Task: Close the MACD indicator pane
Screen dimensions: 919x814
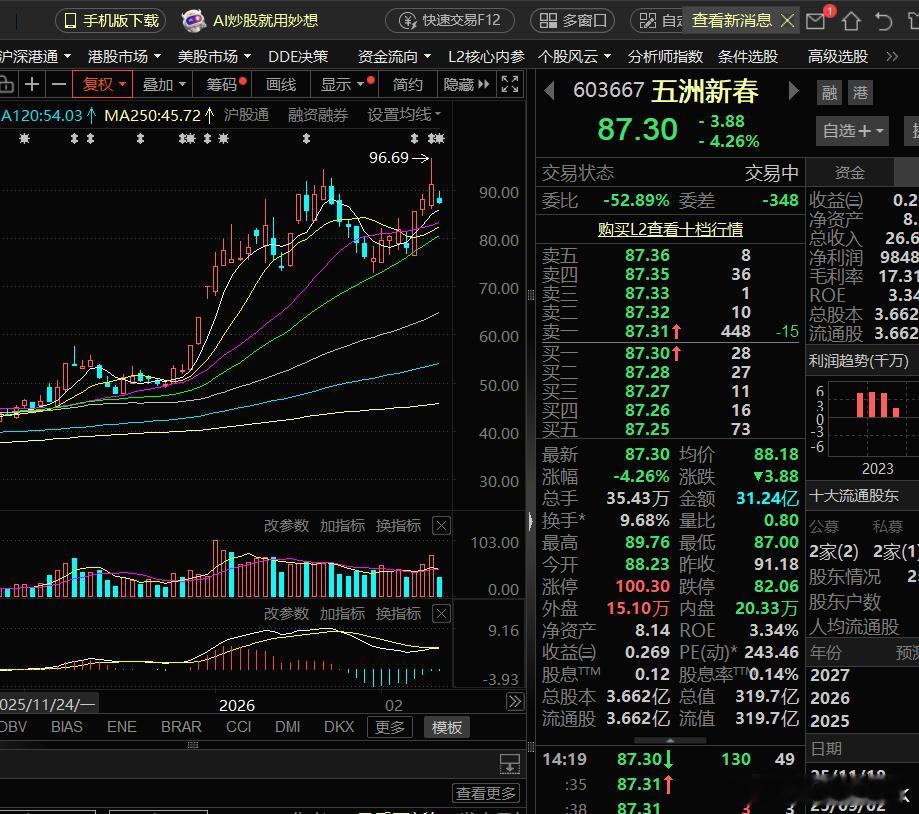Action: pos(441,614)
